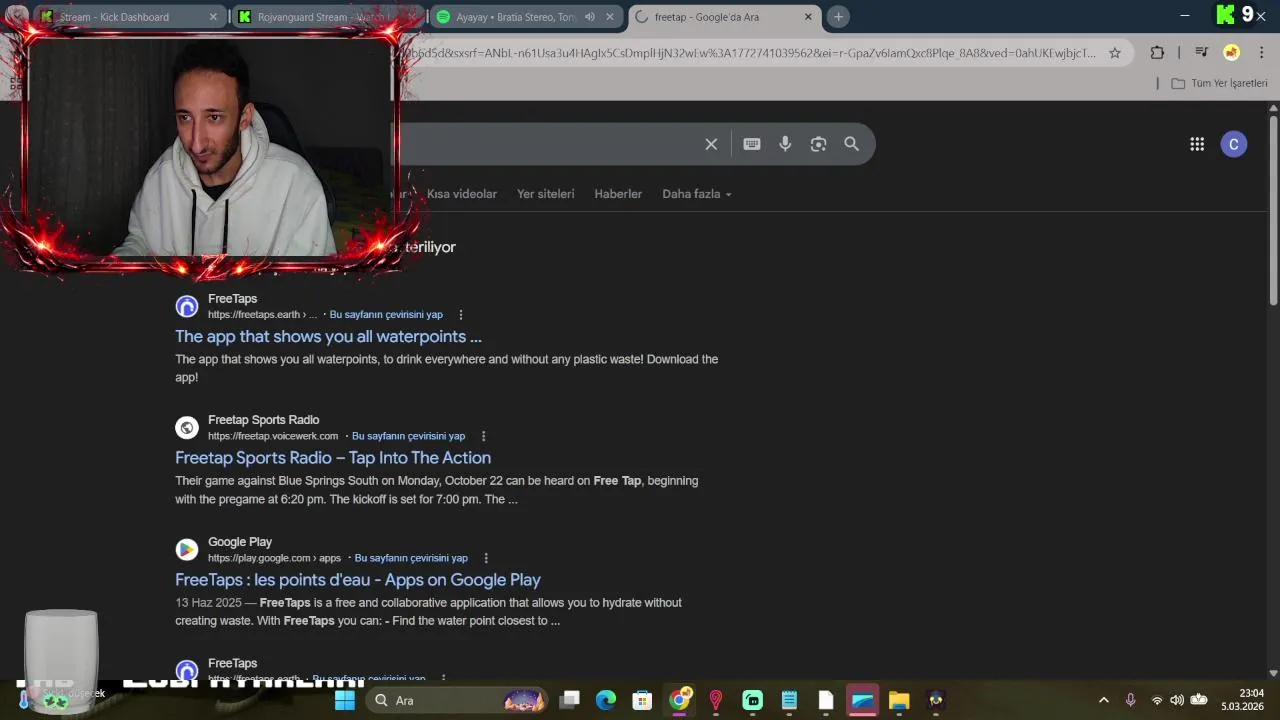Viewport: 1280px width, 720px height.
Task: Switch to Google Chrome on the taskbar
Action: point(680,700)
